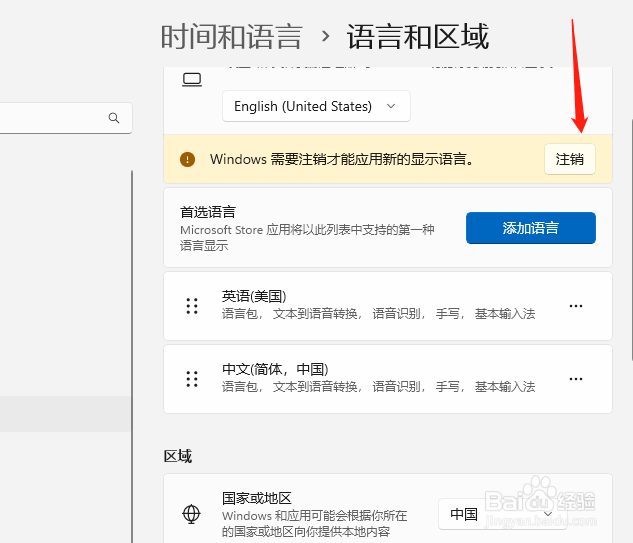Click the orange warning icon in banner

click(187, 159)
